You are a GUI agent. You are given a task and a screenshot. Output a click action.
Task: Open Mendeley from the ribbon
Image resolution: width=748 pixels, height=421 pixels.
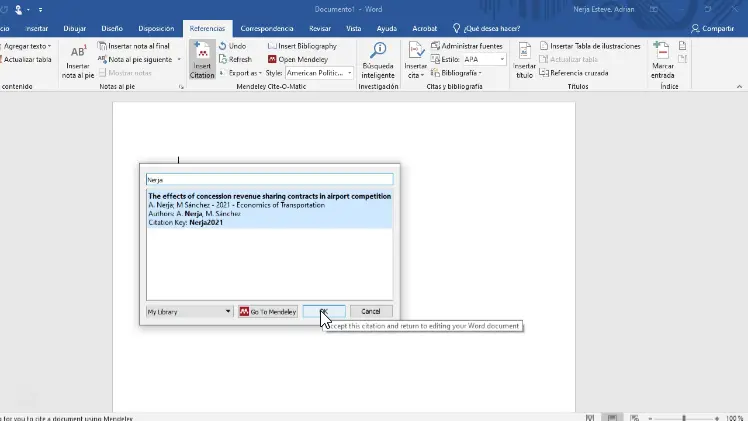[298, 60]
